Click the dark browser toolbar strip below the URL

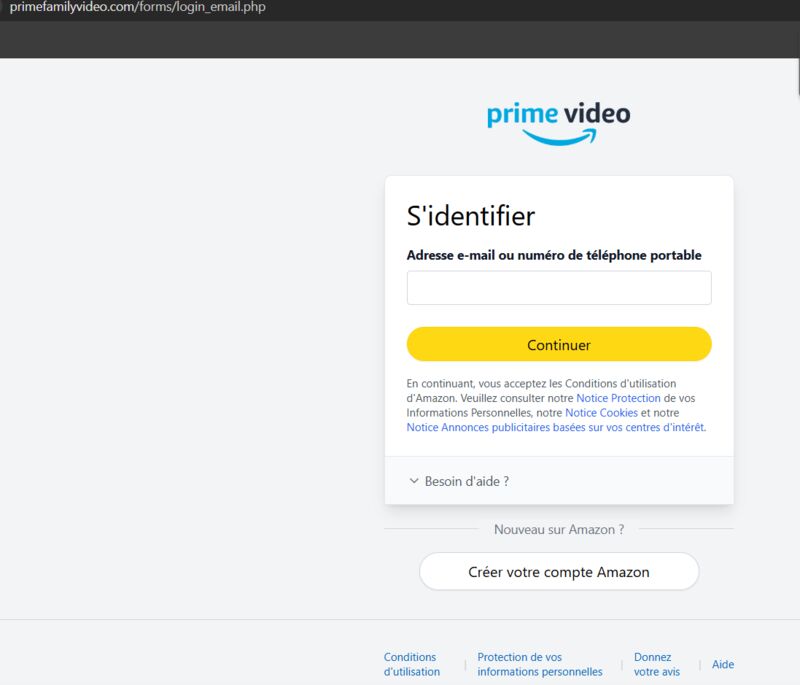pyautogui.click(x=400, y=39)
